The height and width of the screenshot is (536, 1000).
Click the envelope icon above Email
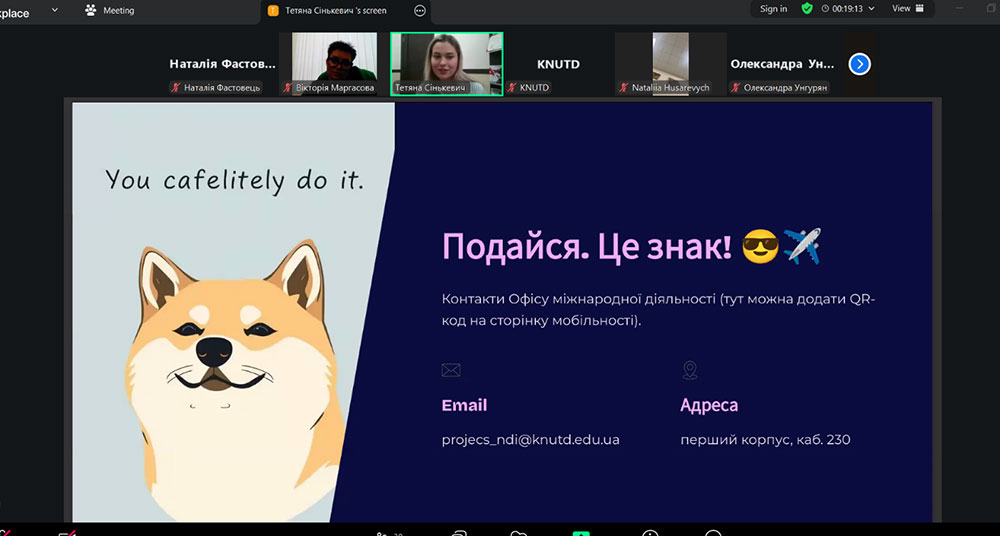[x=451, y=370]
